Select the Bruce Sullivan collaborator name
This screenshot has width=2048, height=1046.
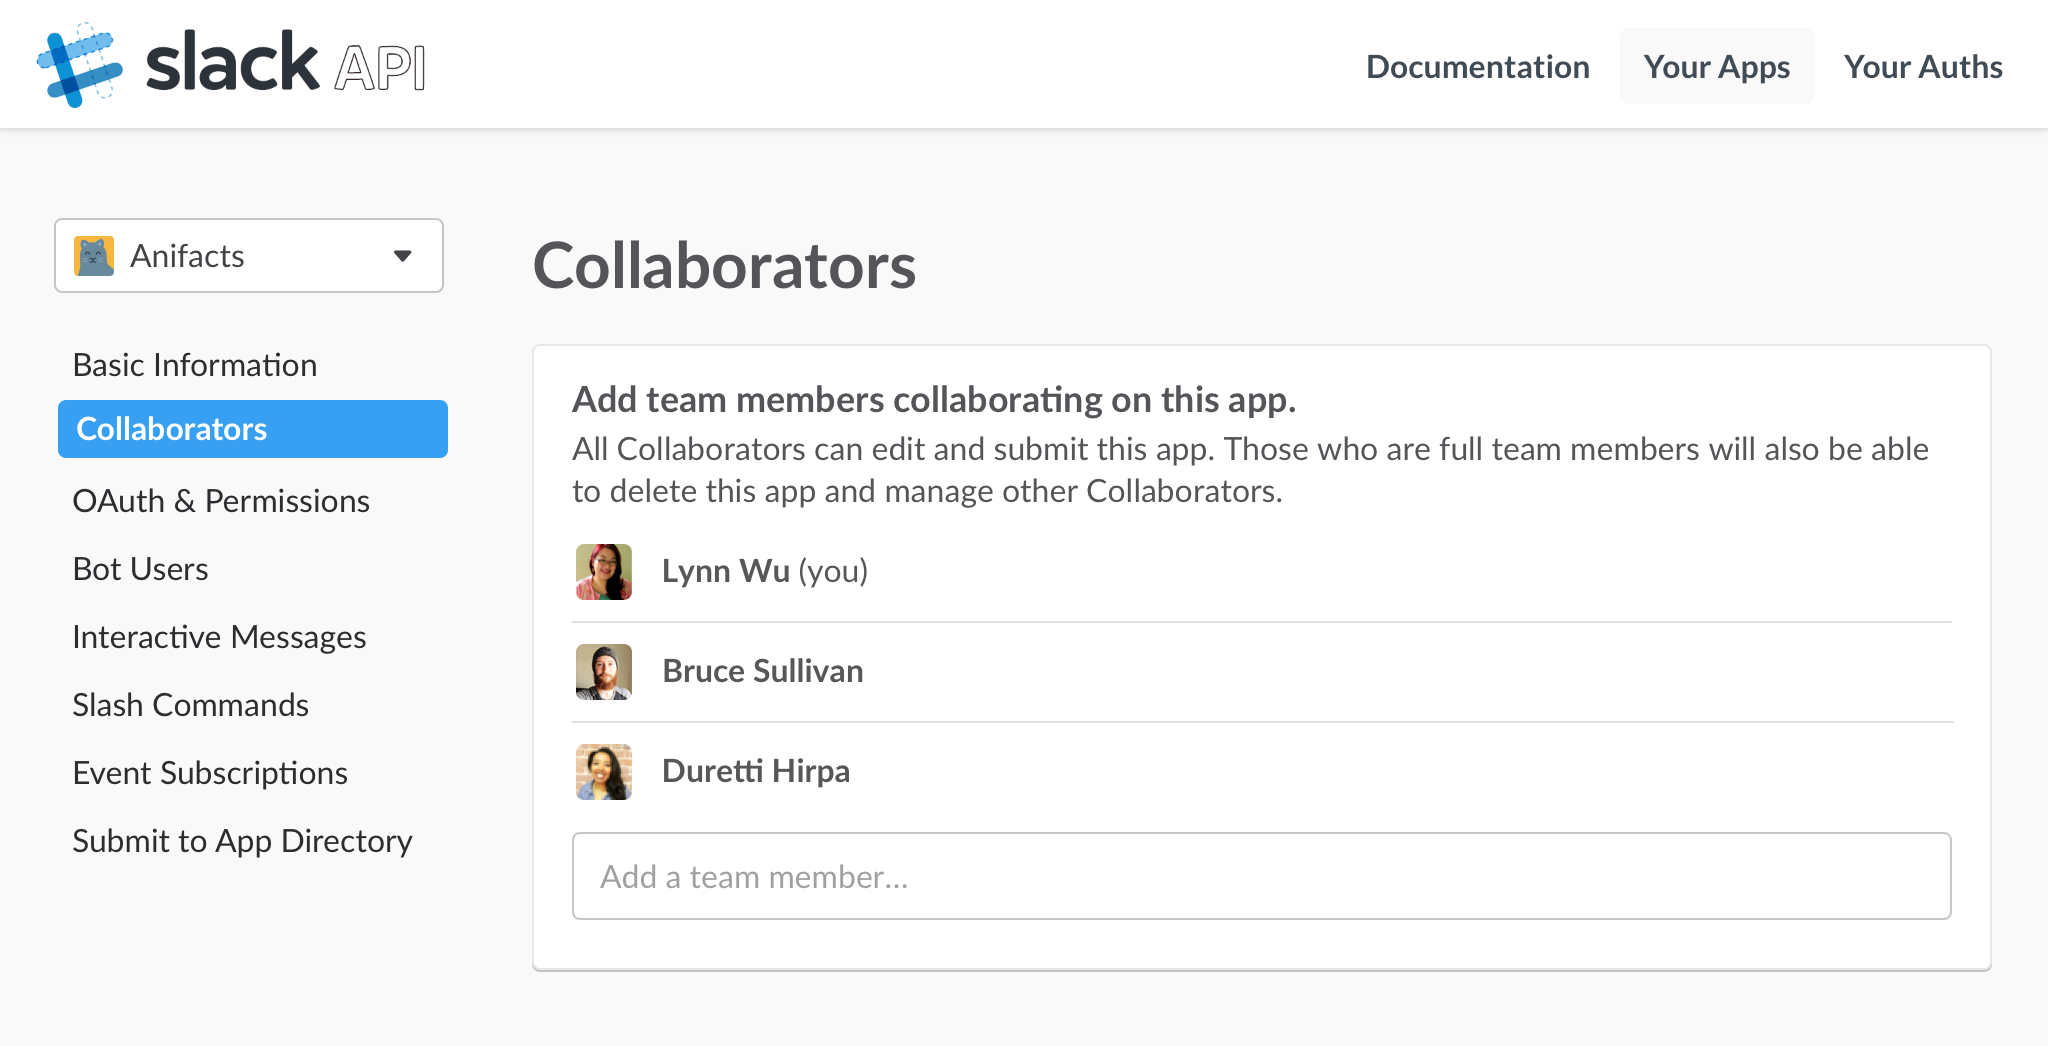(x=763, y=671)
